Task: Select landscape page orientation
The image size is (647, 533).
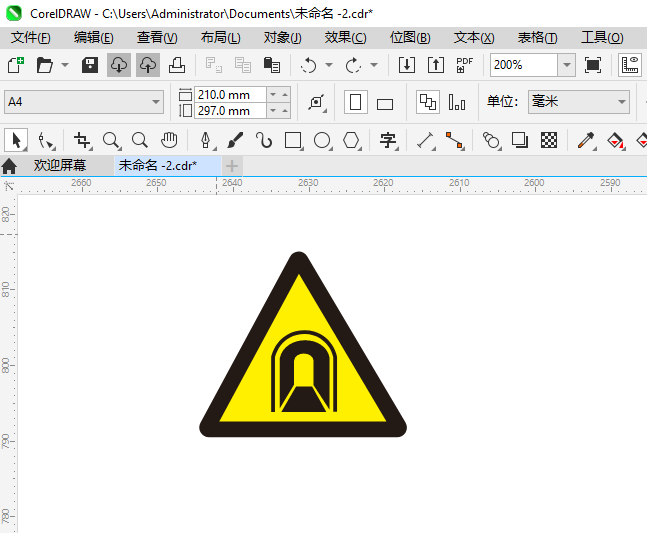Action: click(x=385, y=103)
